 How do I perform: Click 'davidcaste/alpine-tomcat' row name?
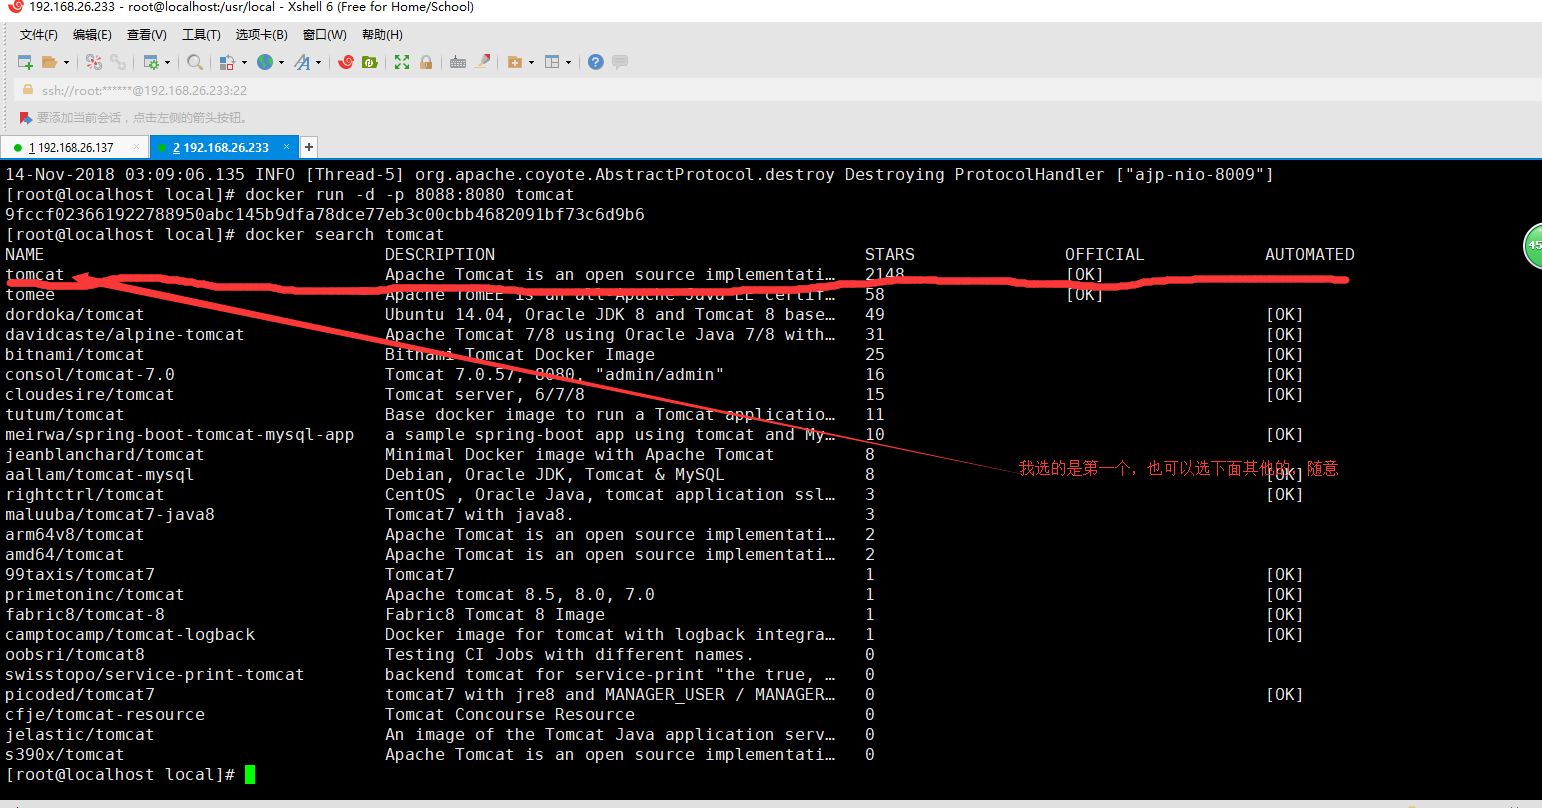124,334
